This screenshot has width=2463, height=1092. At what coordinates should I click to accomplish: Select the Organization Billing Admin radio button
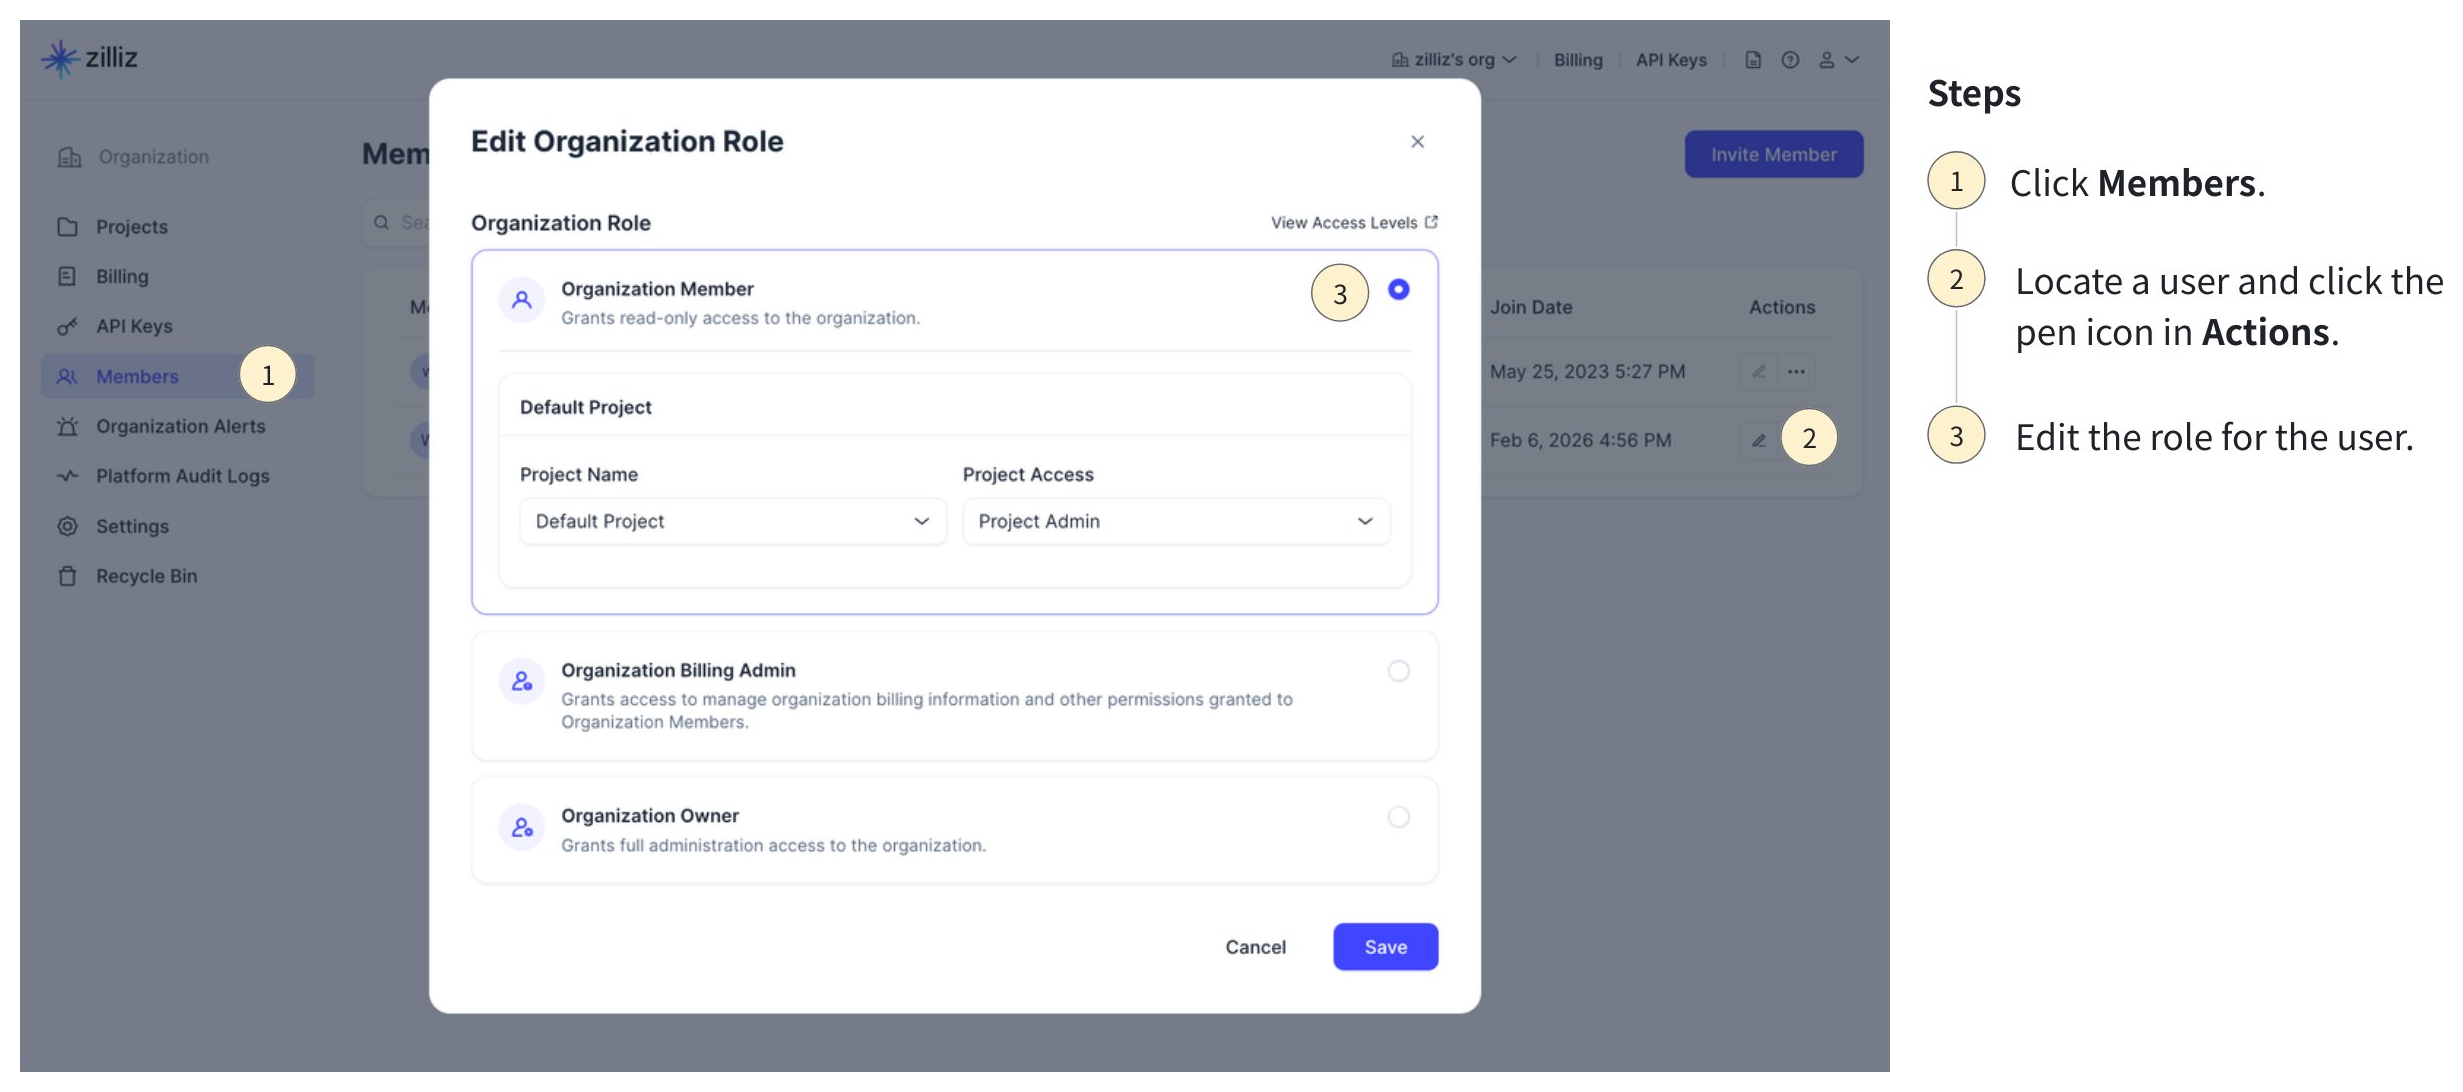pos(1398,671)
